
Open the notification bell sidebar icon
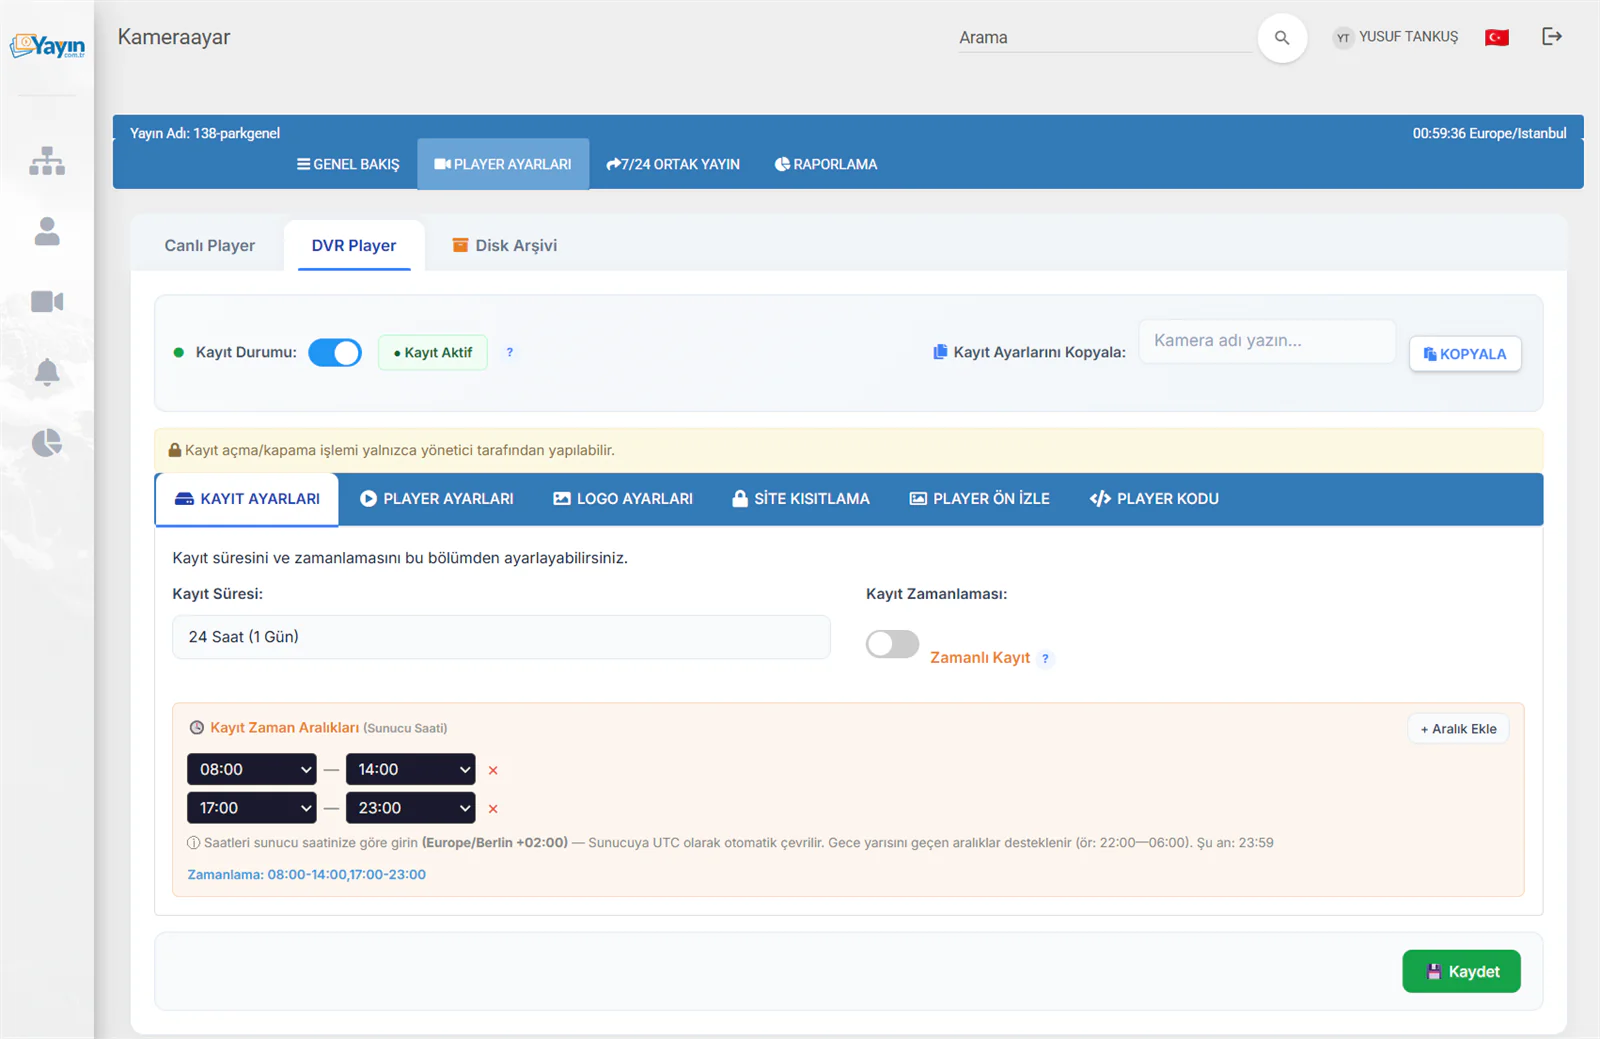point(47,372)
